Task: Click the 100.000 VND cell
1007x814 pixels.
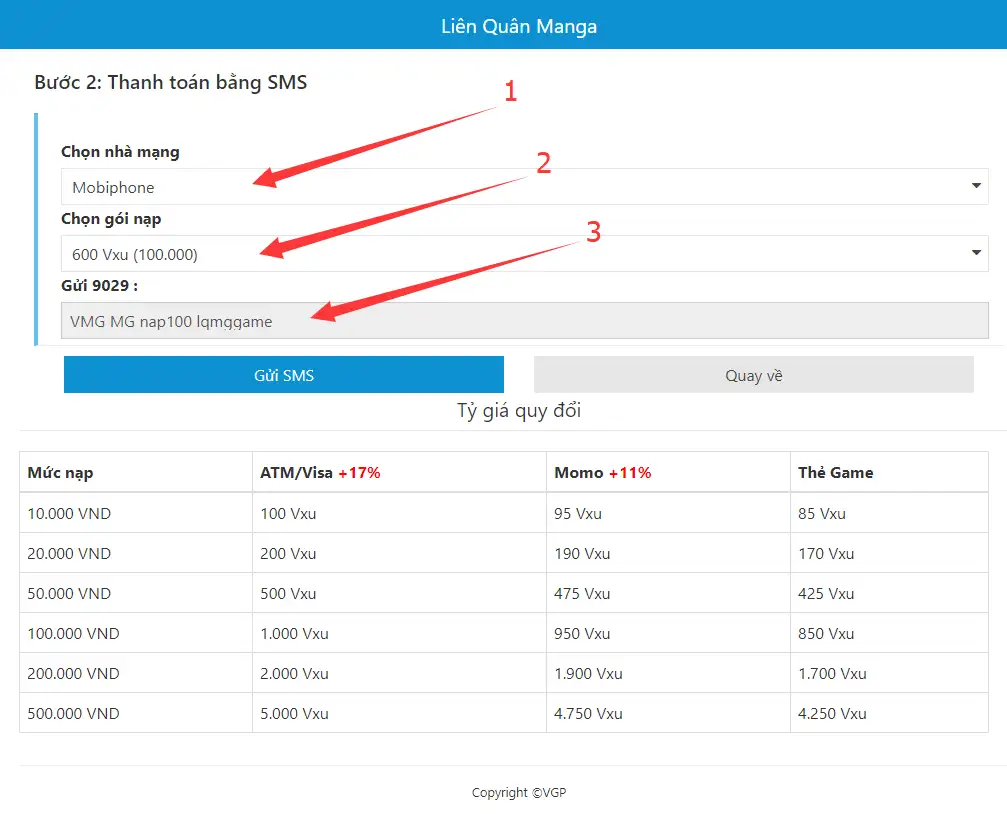Action: [x=136, y=633]
